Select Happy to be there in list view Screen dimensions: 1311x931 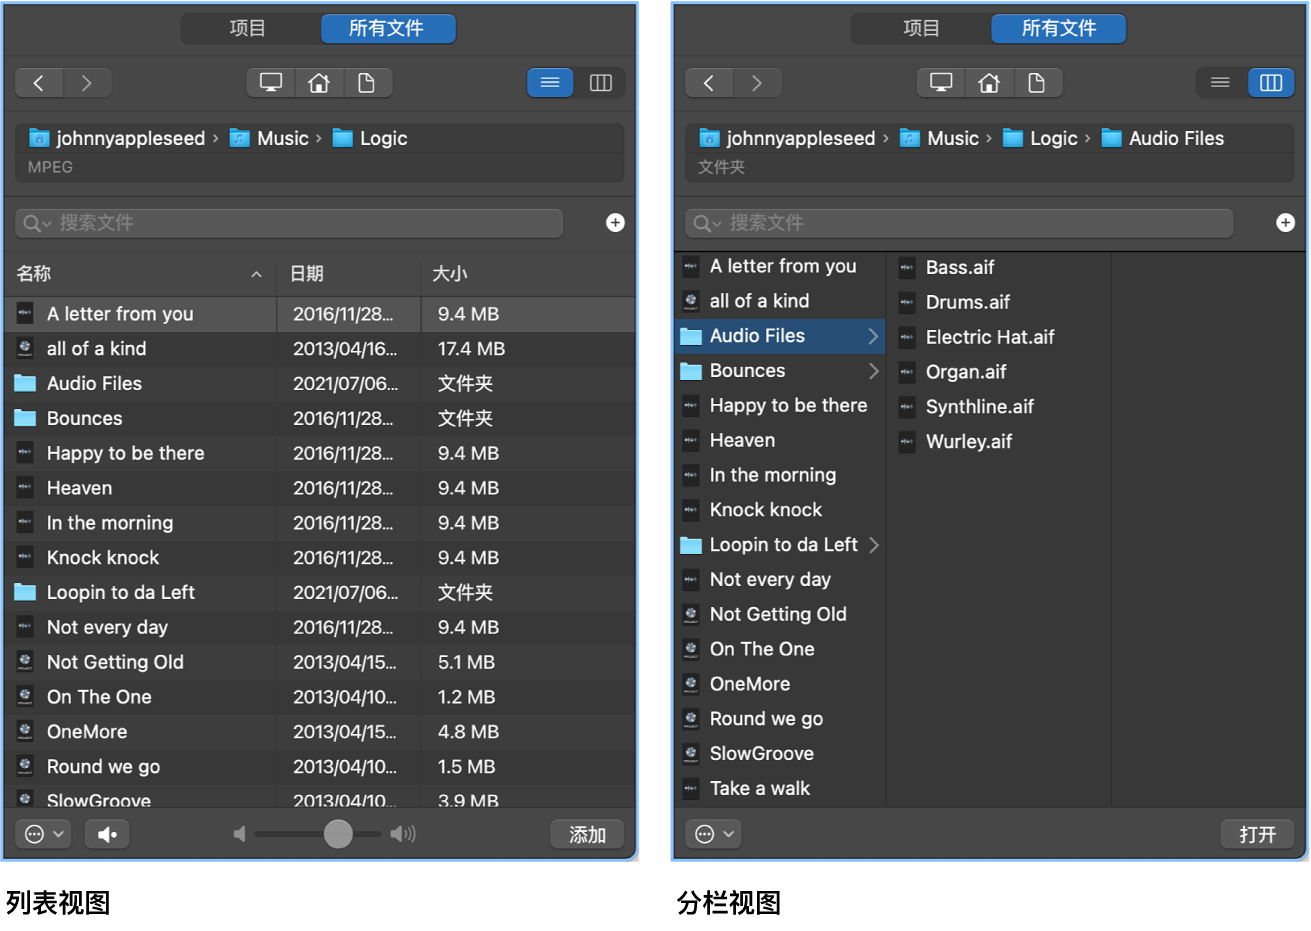point(320,453)
